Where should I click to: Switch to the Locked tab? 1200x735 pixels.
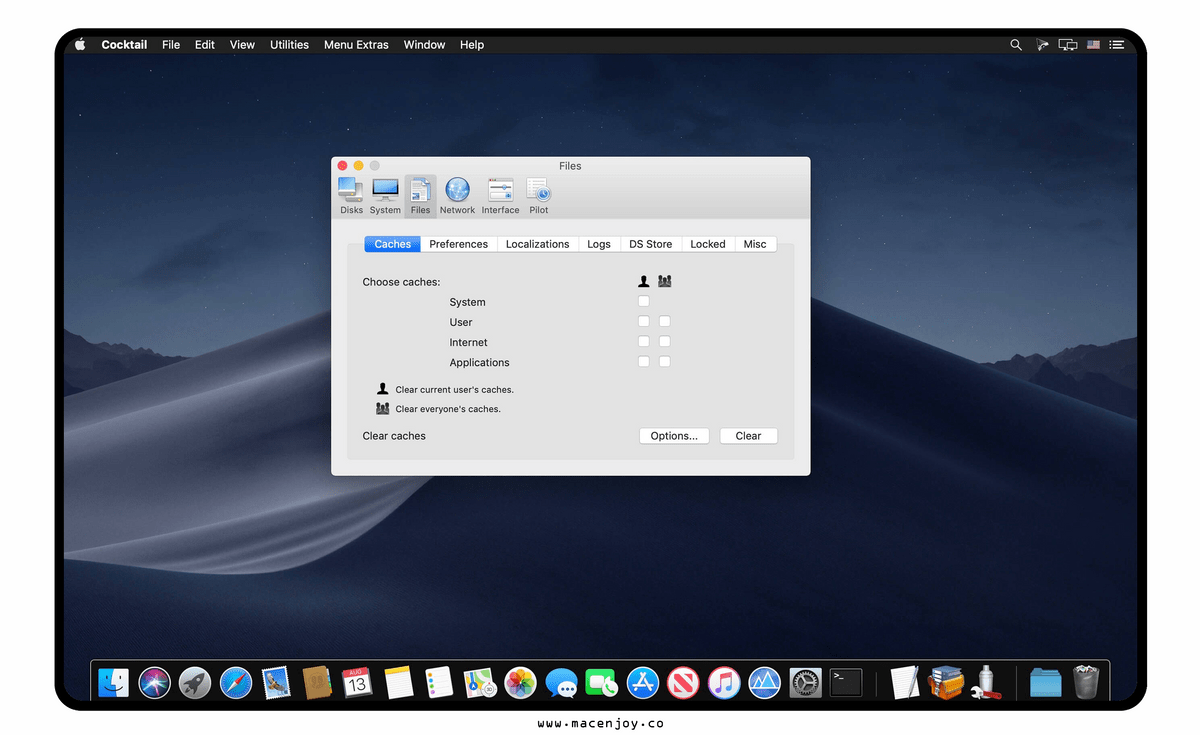pos(708,244)
